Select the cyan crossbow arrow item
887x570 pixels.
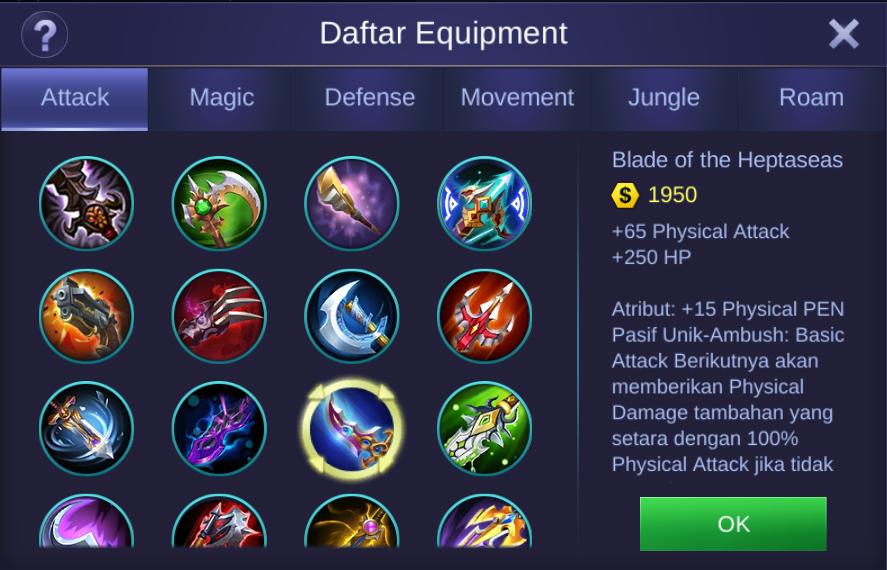(484, 204)
